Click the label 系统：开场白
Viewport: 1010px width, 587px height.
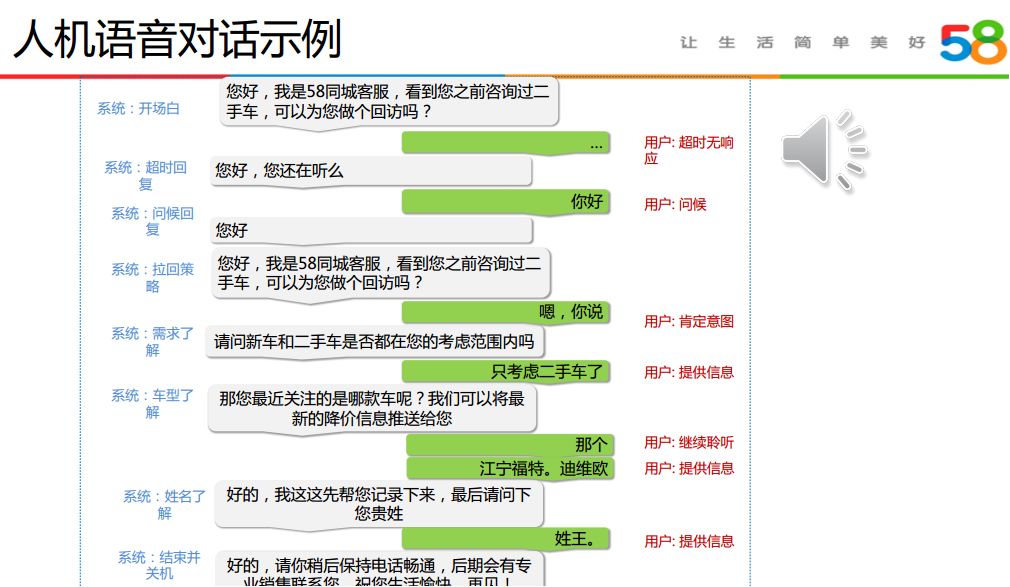point(138,108)
